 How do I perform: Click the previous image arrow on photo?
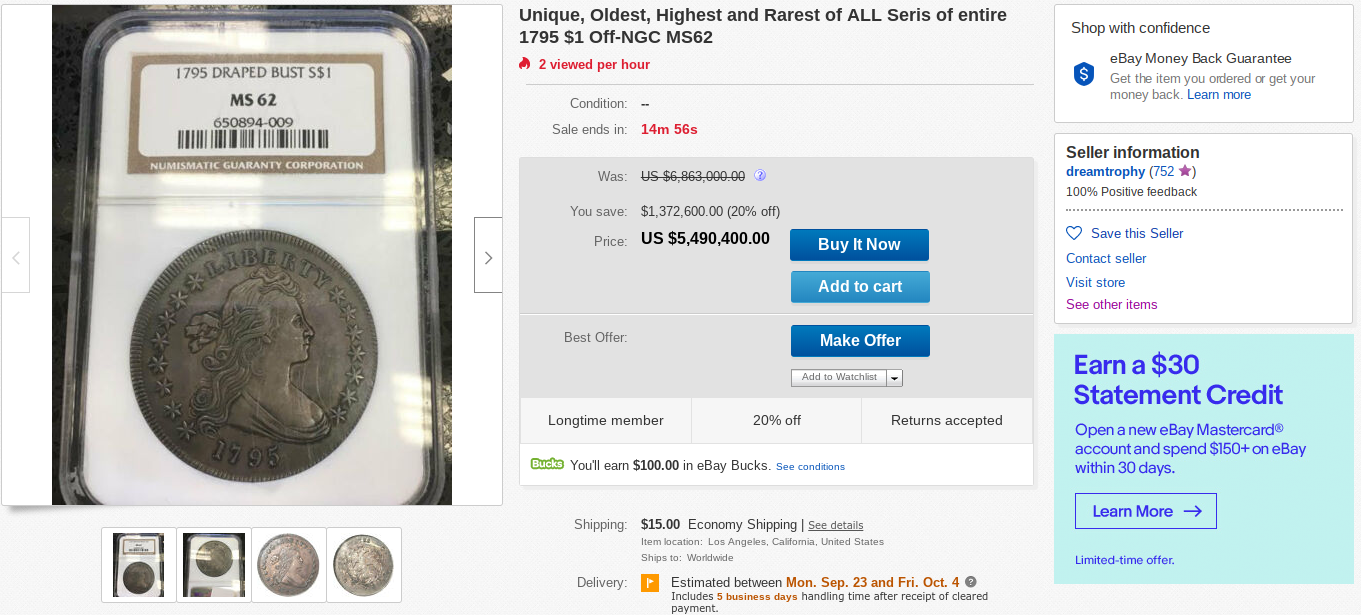pos(16,256)
